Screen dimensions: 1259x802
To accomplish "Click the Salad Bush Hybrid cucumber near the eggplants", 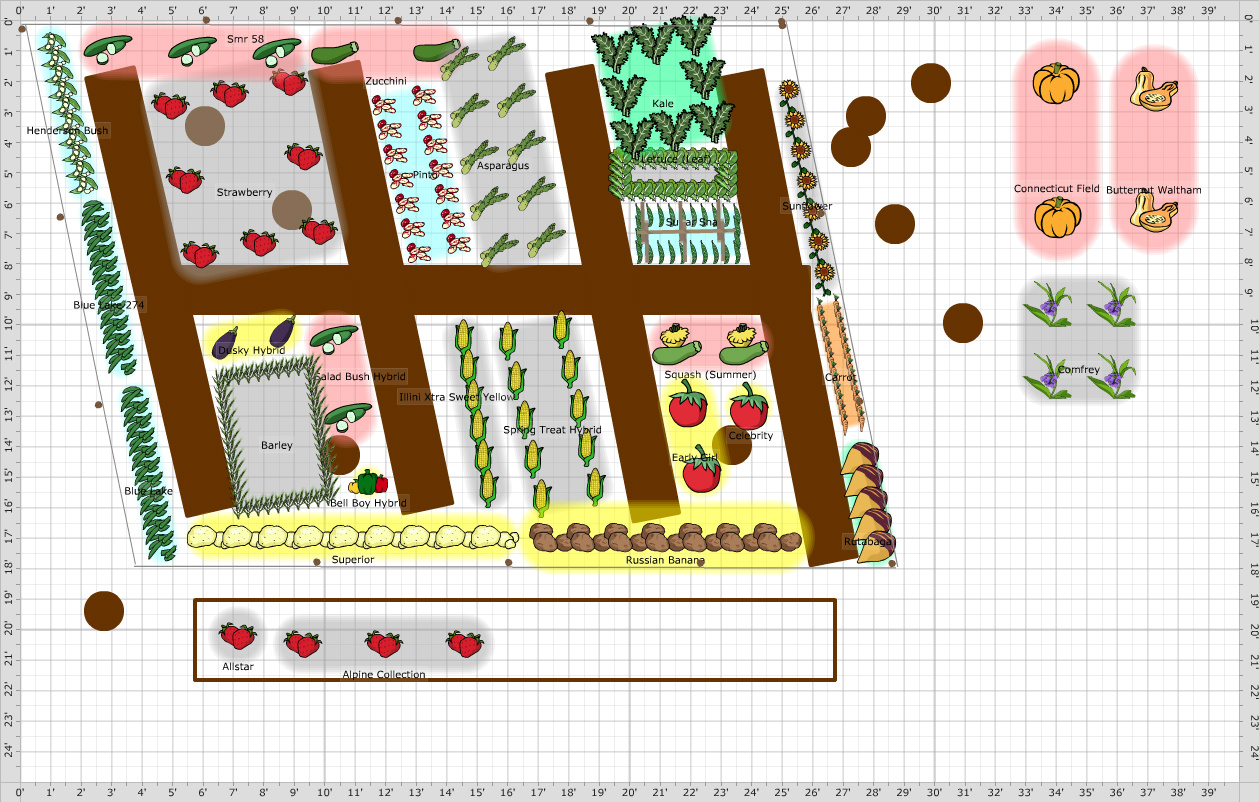I will [x=333, y=338].
